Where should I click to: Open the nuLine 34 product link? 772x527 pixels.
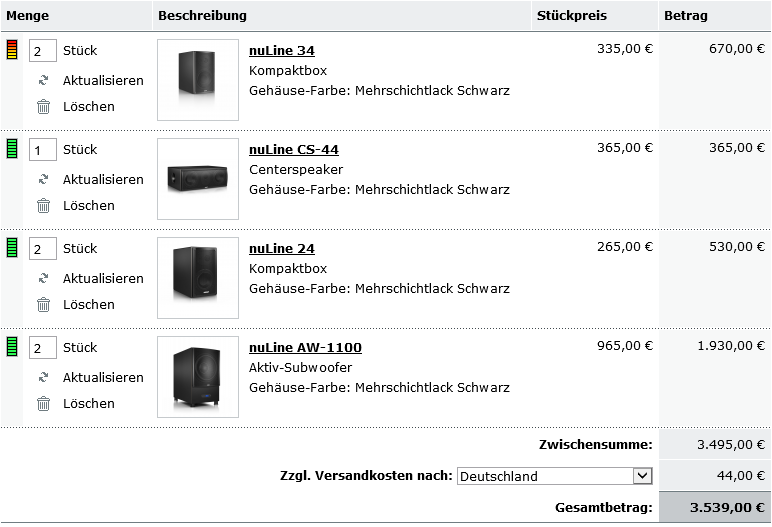[282, 51]
